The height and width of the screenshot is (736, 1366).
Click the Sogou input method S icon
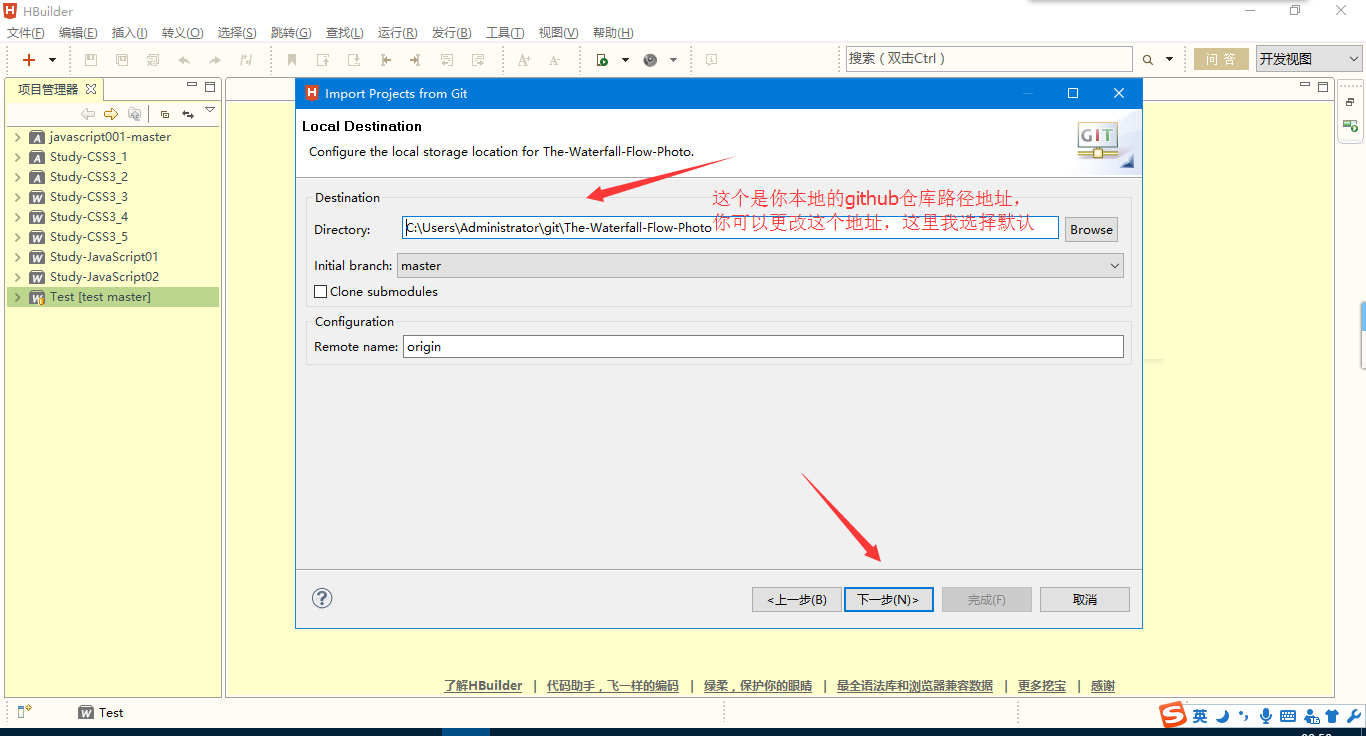(x=1172, y=715)
